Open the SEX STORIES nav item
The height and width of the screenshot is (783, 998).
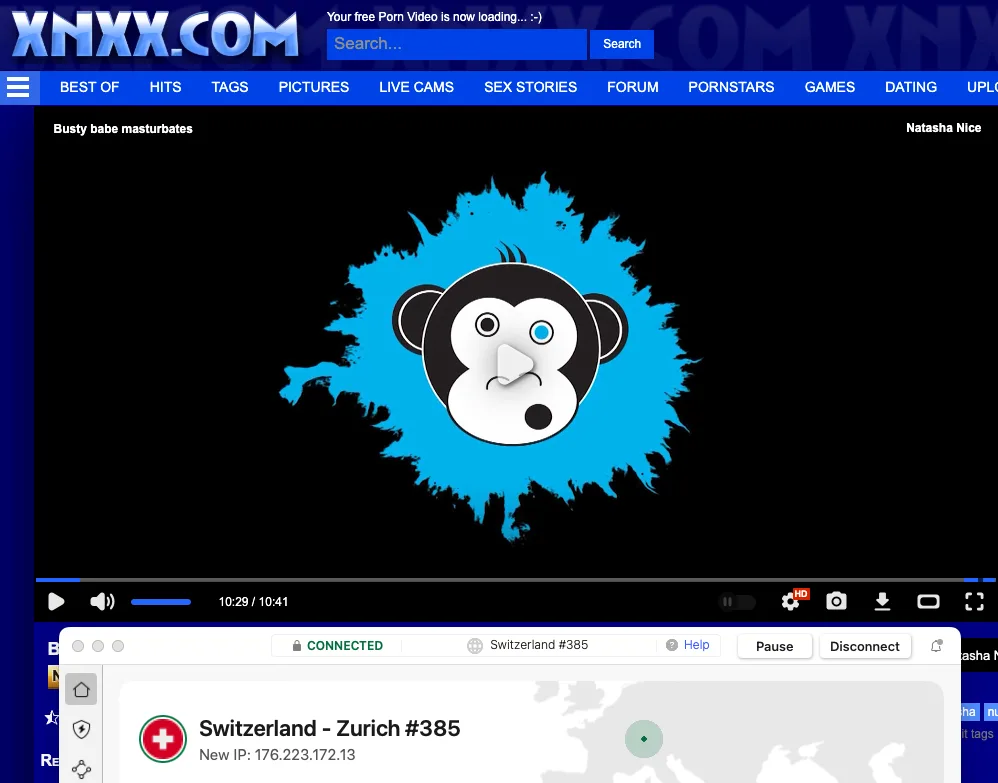530,87
